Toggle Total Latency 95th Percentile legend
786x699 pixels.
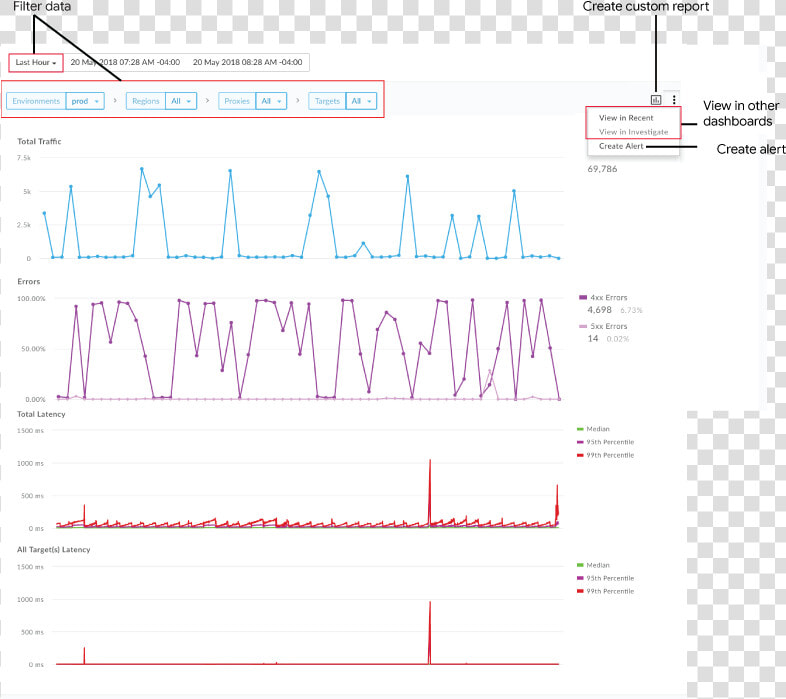[x=606, y=442]
